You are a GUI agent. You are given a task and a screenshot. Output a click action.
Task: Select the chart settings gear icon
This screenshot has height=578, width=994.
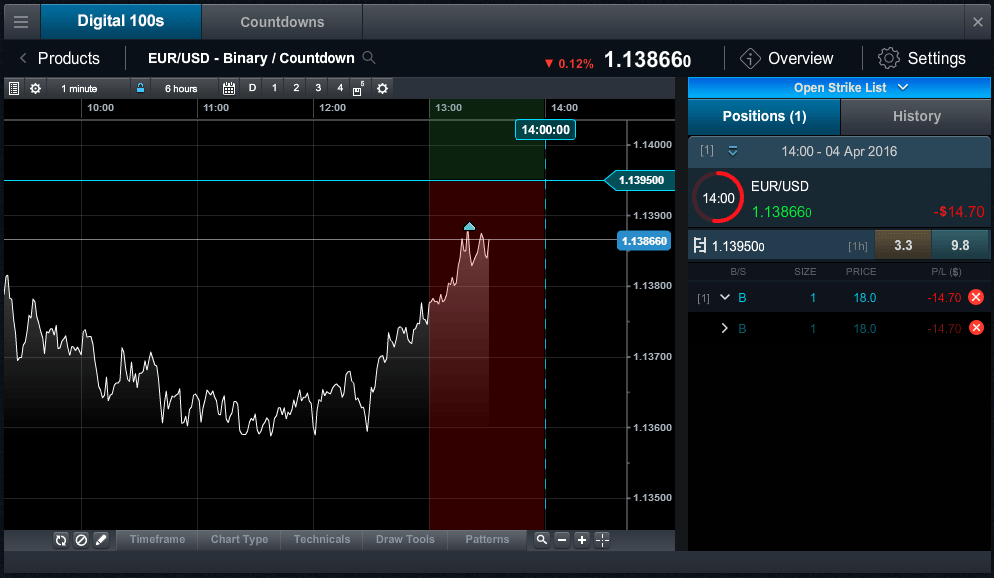[36, 88]
